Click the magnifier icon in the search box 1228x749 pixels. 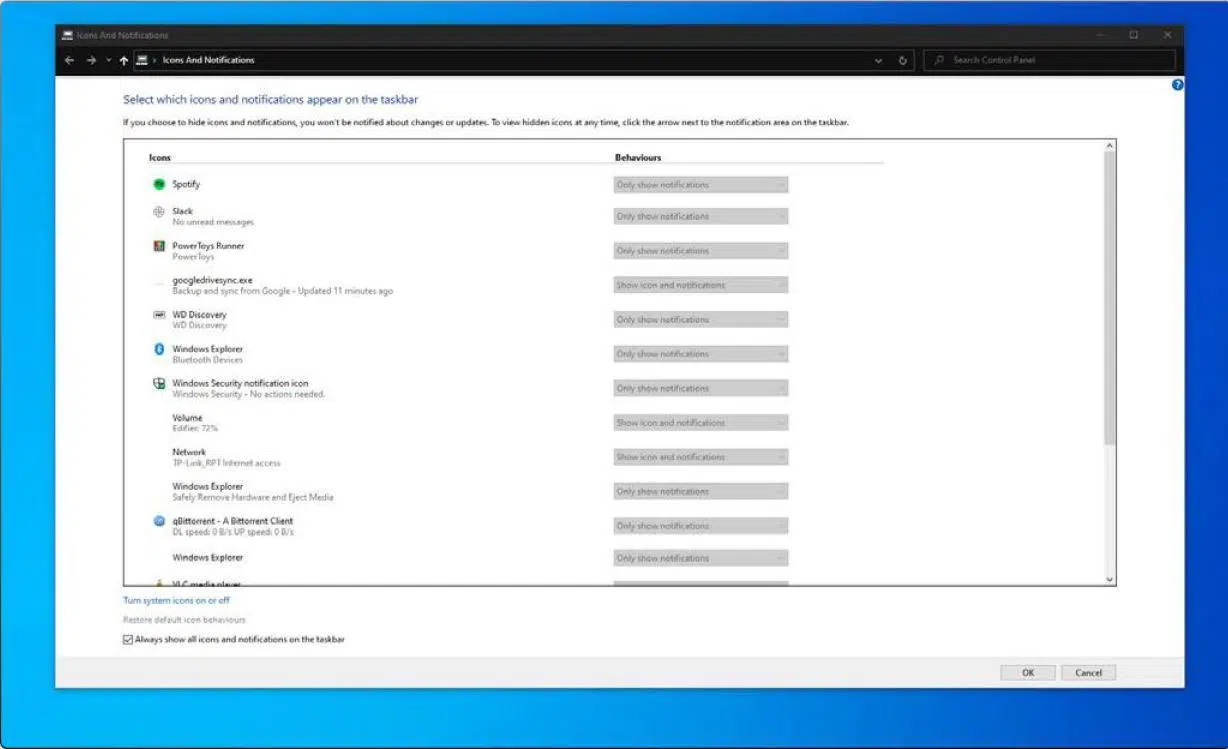click(939, 60)
